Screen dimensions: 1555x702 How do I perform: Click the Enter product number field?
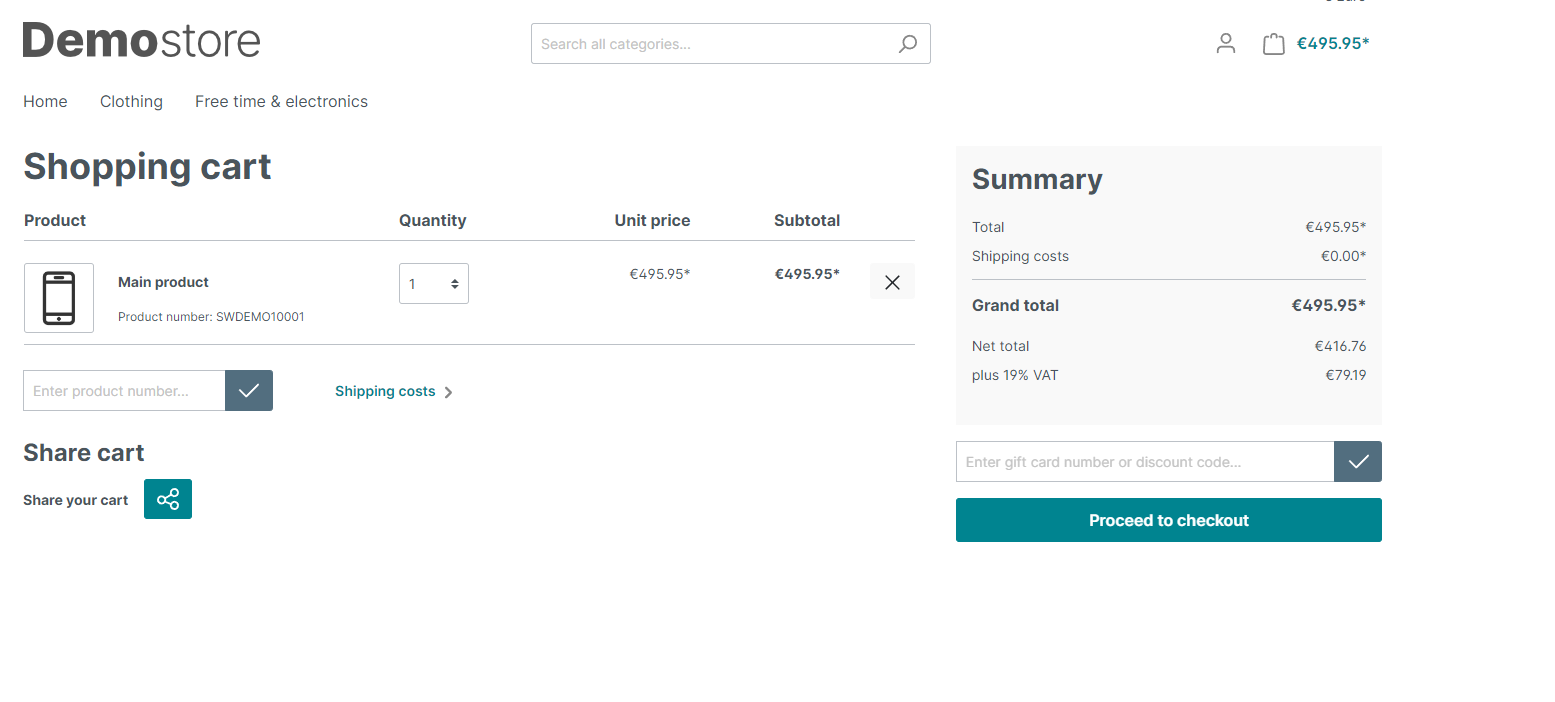tap(124, 391)
